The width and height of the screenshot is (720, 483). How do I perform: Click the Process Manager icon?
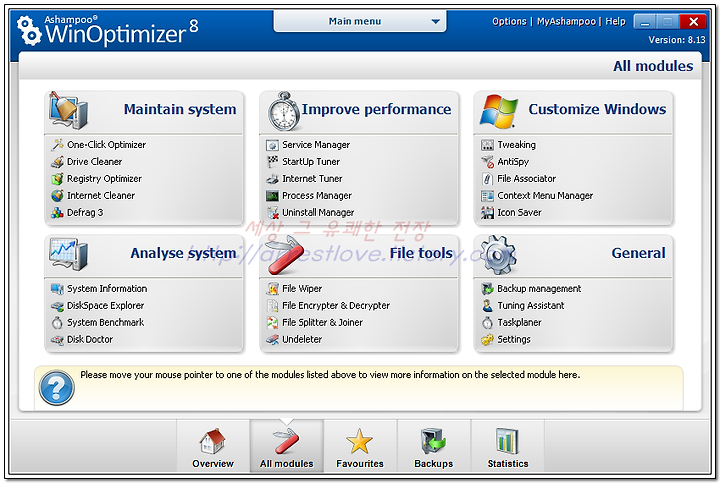[272, 196]
